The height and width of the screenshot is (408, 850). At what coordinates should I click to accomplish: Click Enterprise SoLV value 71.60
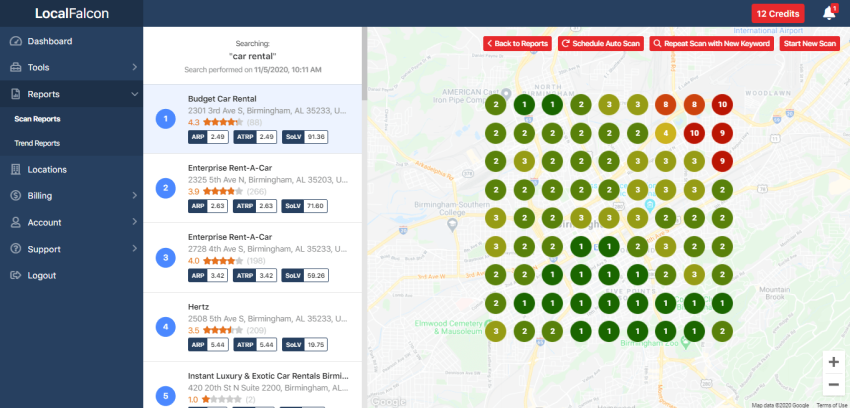(x=316, y=206)
